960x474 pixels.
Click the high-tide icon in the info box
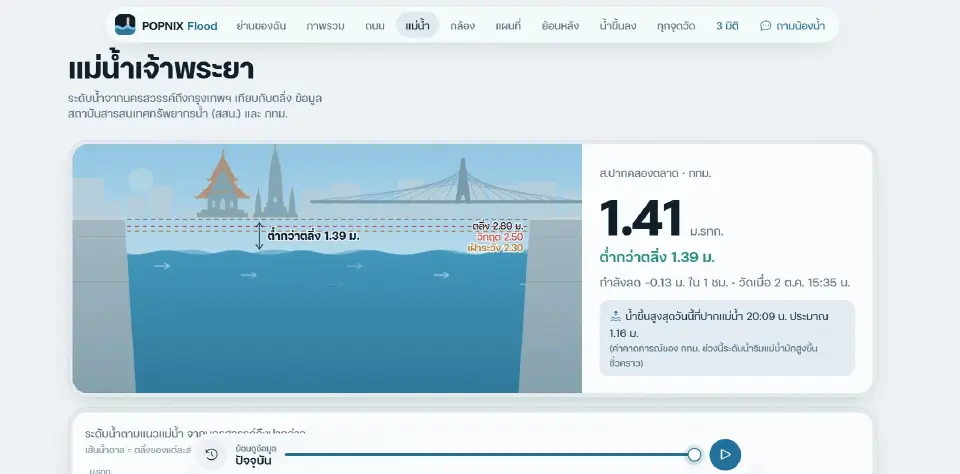click(616, 317)
